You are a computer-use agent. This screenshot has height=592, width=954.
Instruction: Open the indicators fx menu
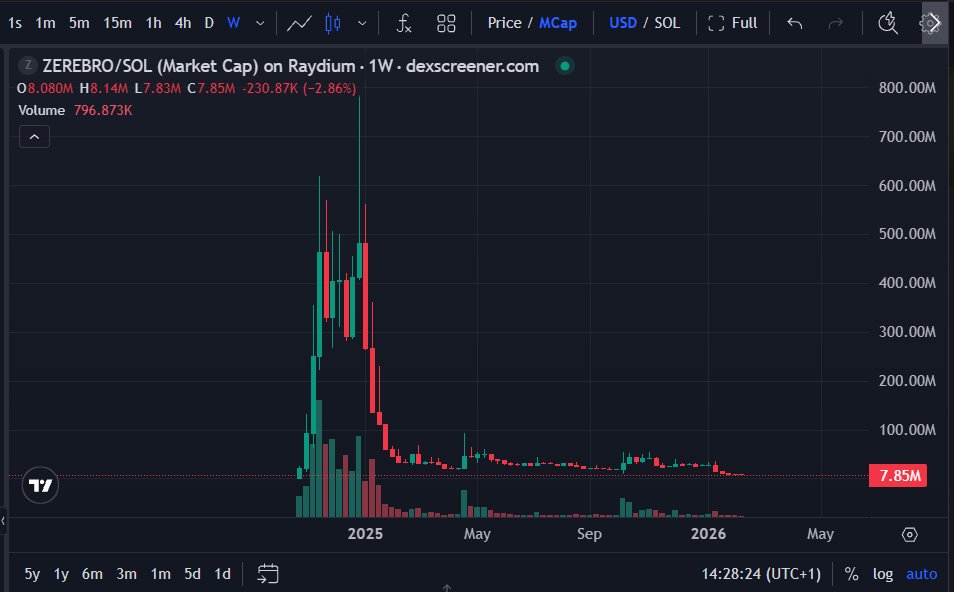coord(404,23)
